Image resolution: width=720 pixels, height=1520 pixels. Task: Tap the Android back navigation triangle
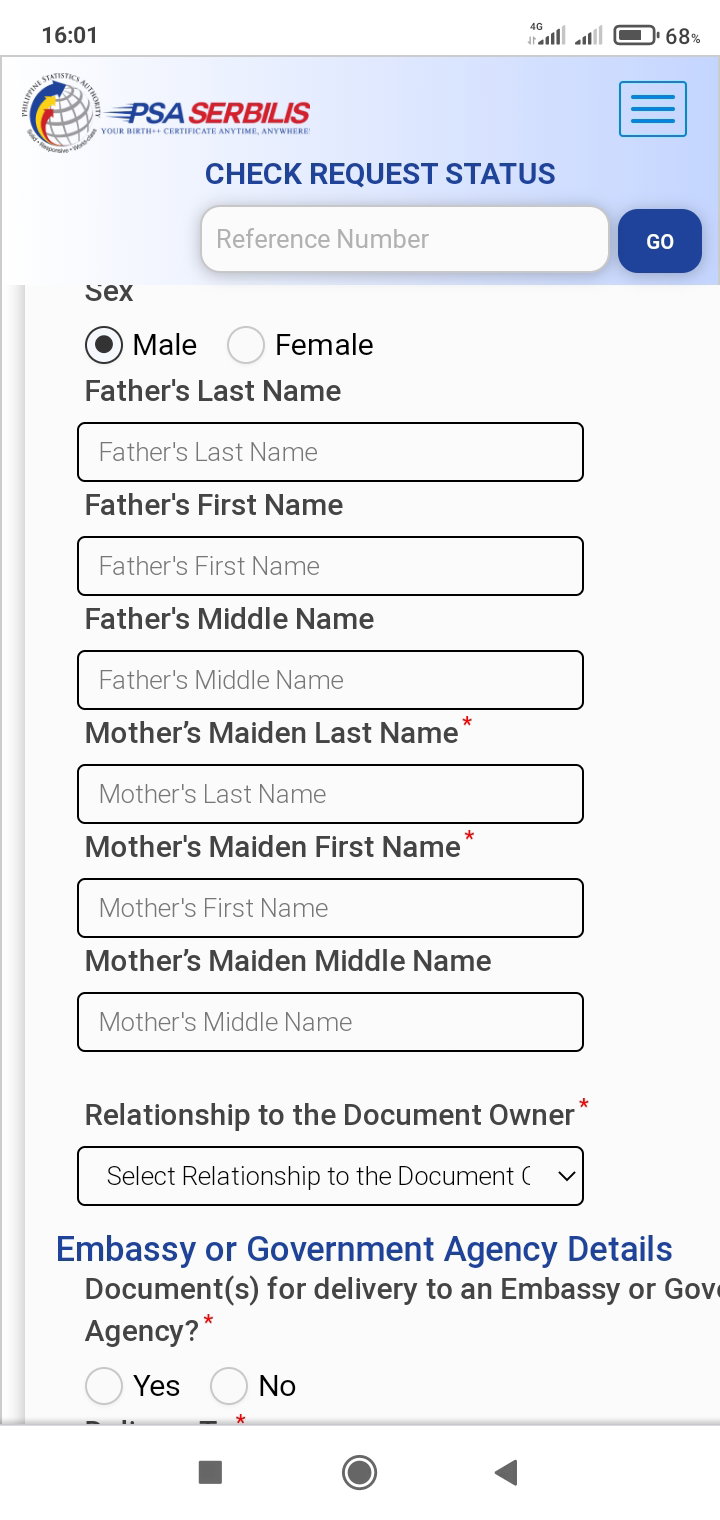pos(506,1472)
